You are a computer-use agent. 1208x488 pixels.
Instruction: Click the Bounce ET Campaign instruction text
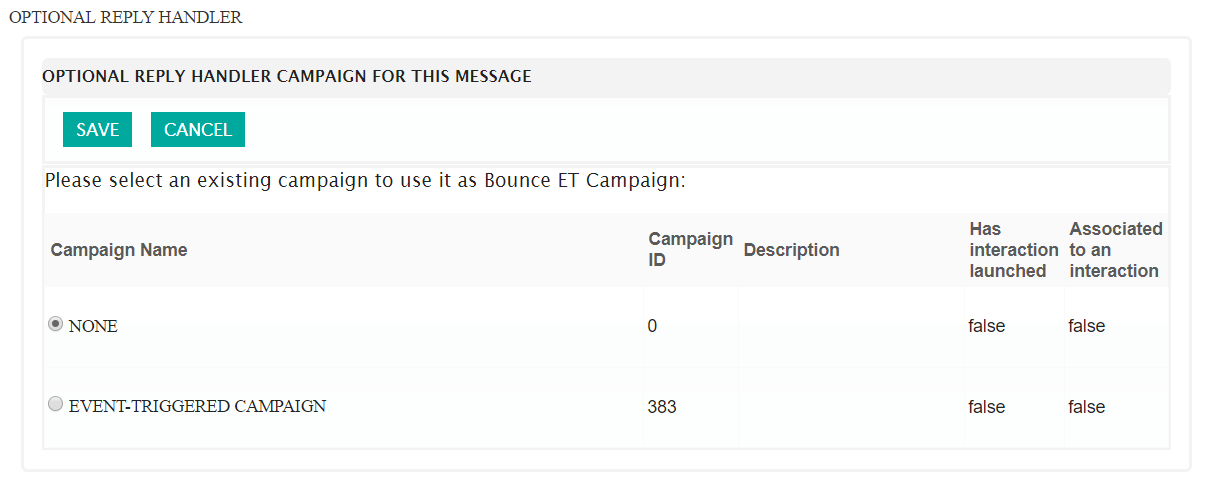tap(364, 182)
